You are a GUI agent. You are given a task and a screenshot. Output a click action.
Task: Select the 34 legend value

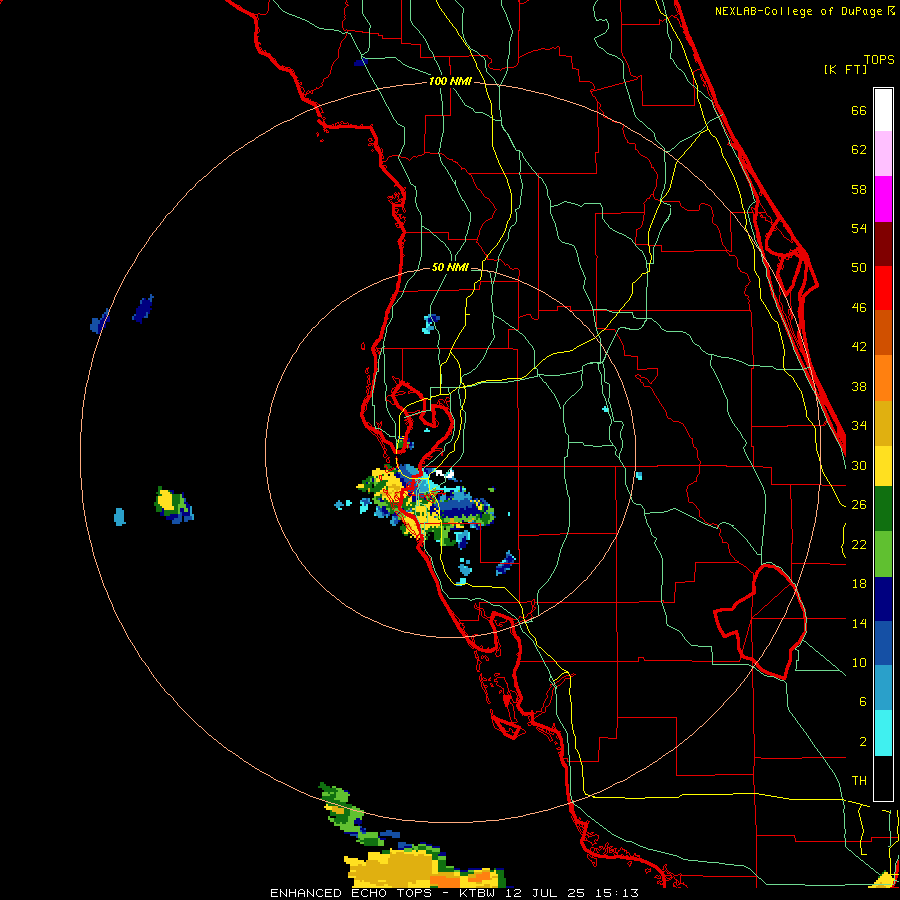pyautogui.click(x=859, y=426)
